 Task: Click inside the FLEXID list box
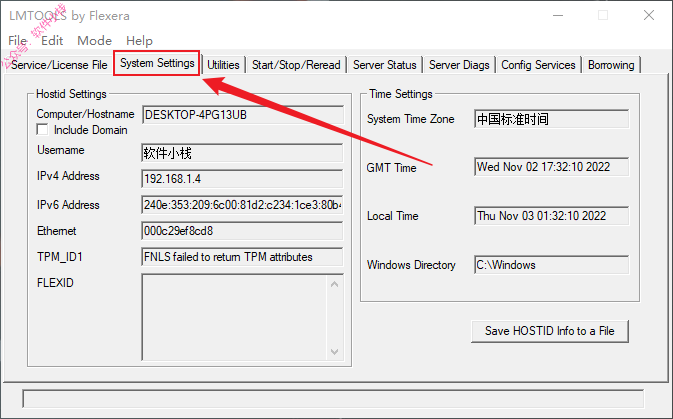click(x=234, y=317)
